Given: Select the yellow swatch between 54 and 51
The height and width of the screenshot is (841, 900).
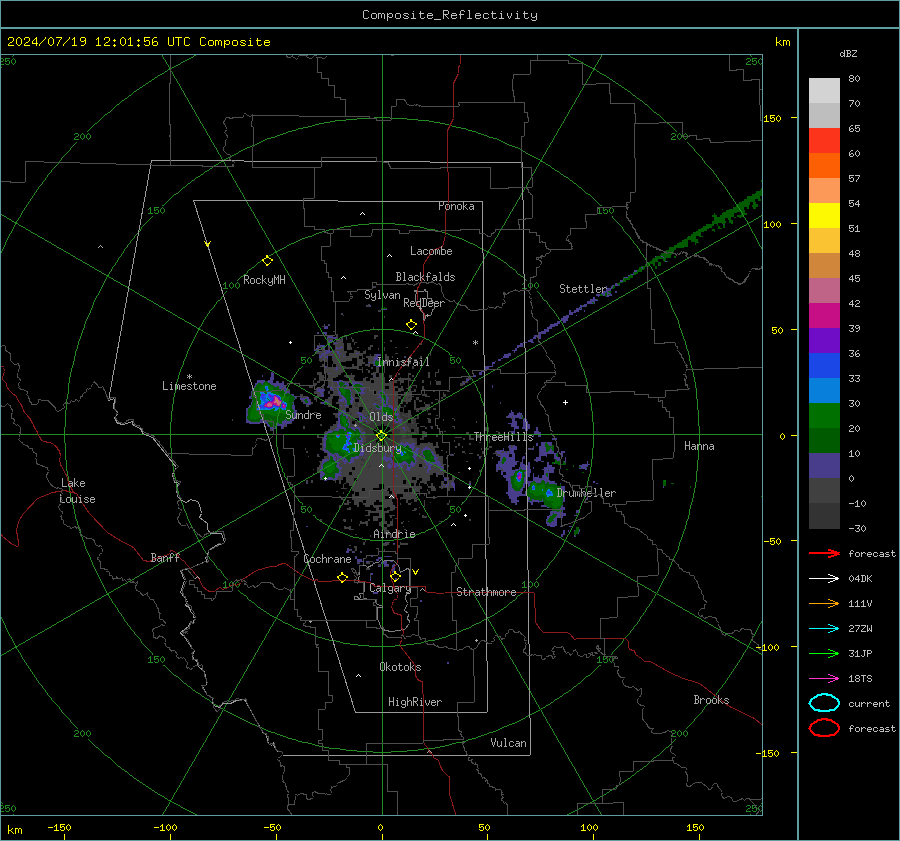Looking at the screenshot, I should click(824, 215).
